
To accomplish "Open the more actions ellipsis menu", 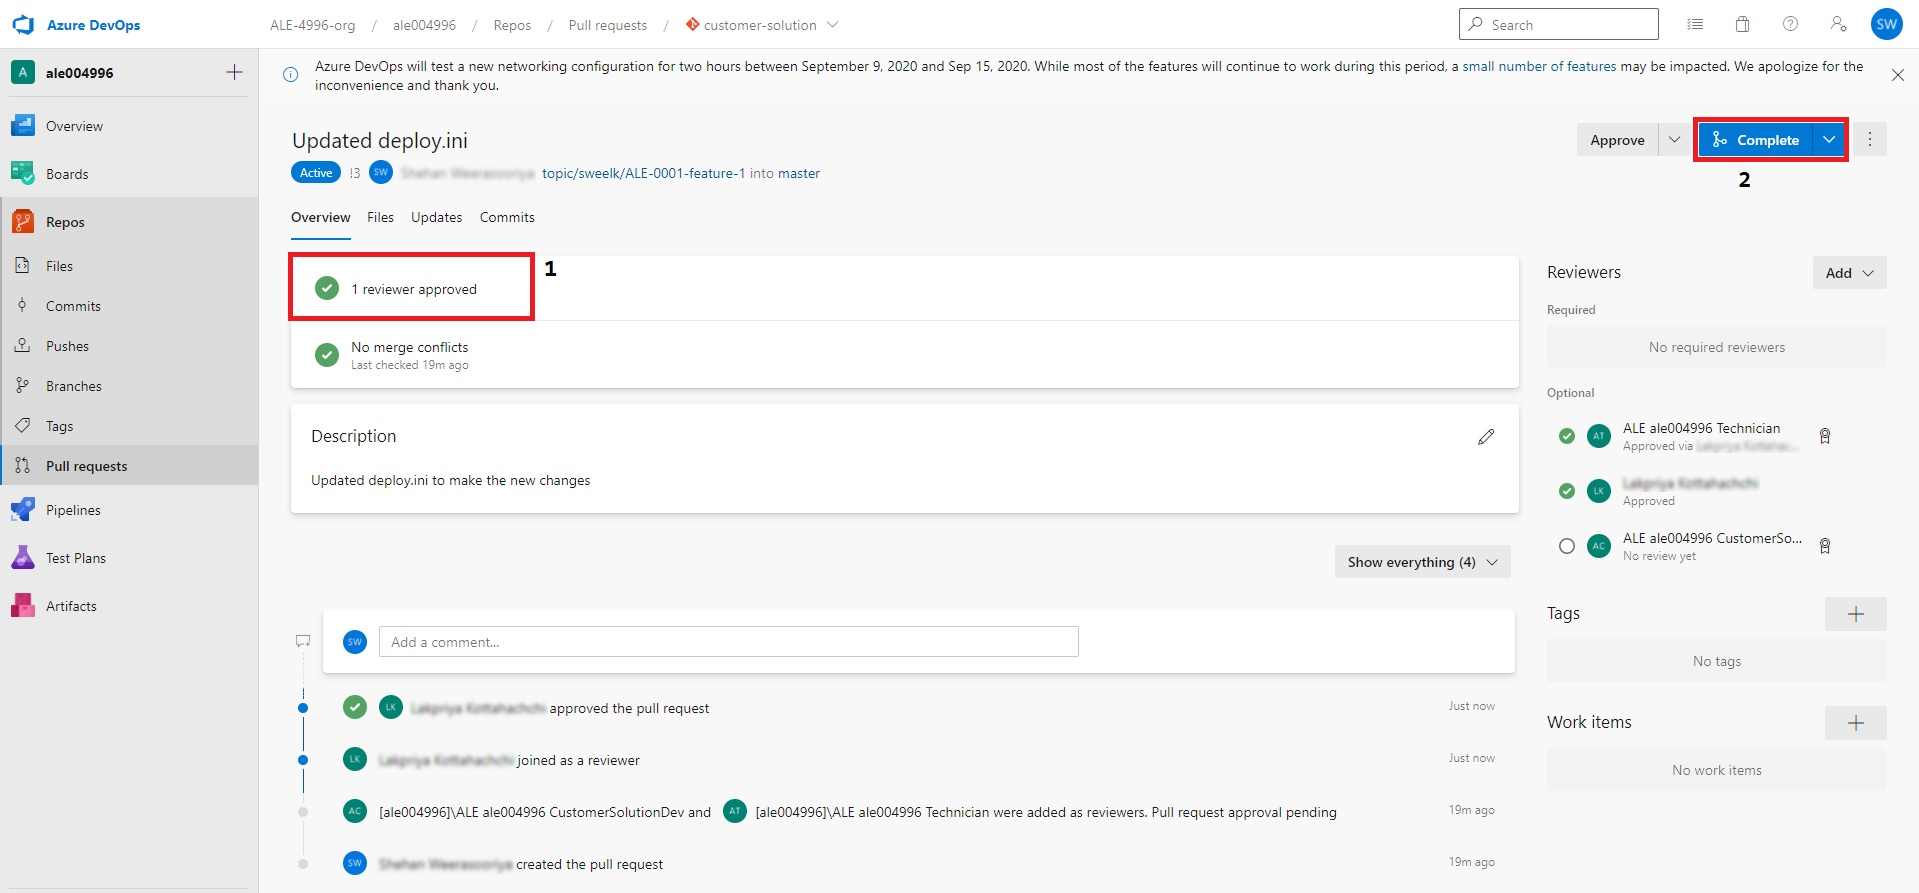I will pos(1870,140).
